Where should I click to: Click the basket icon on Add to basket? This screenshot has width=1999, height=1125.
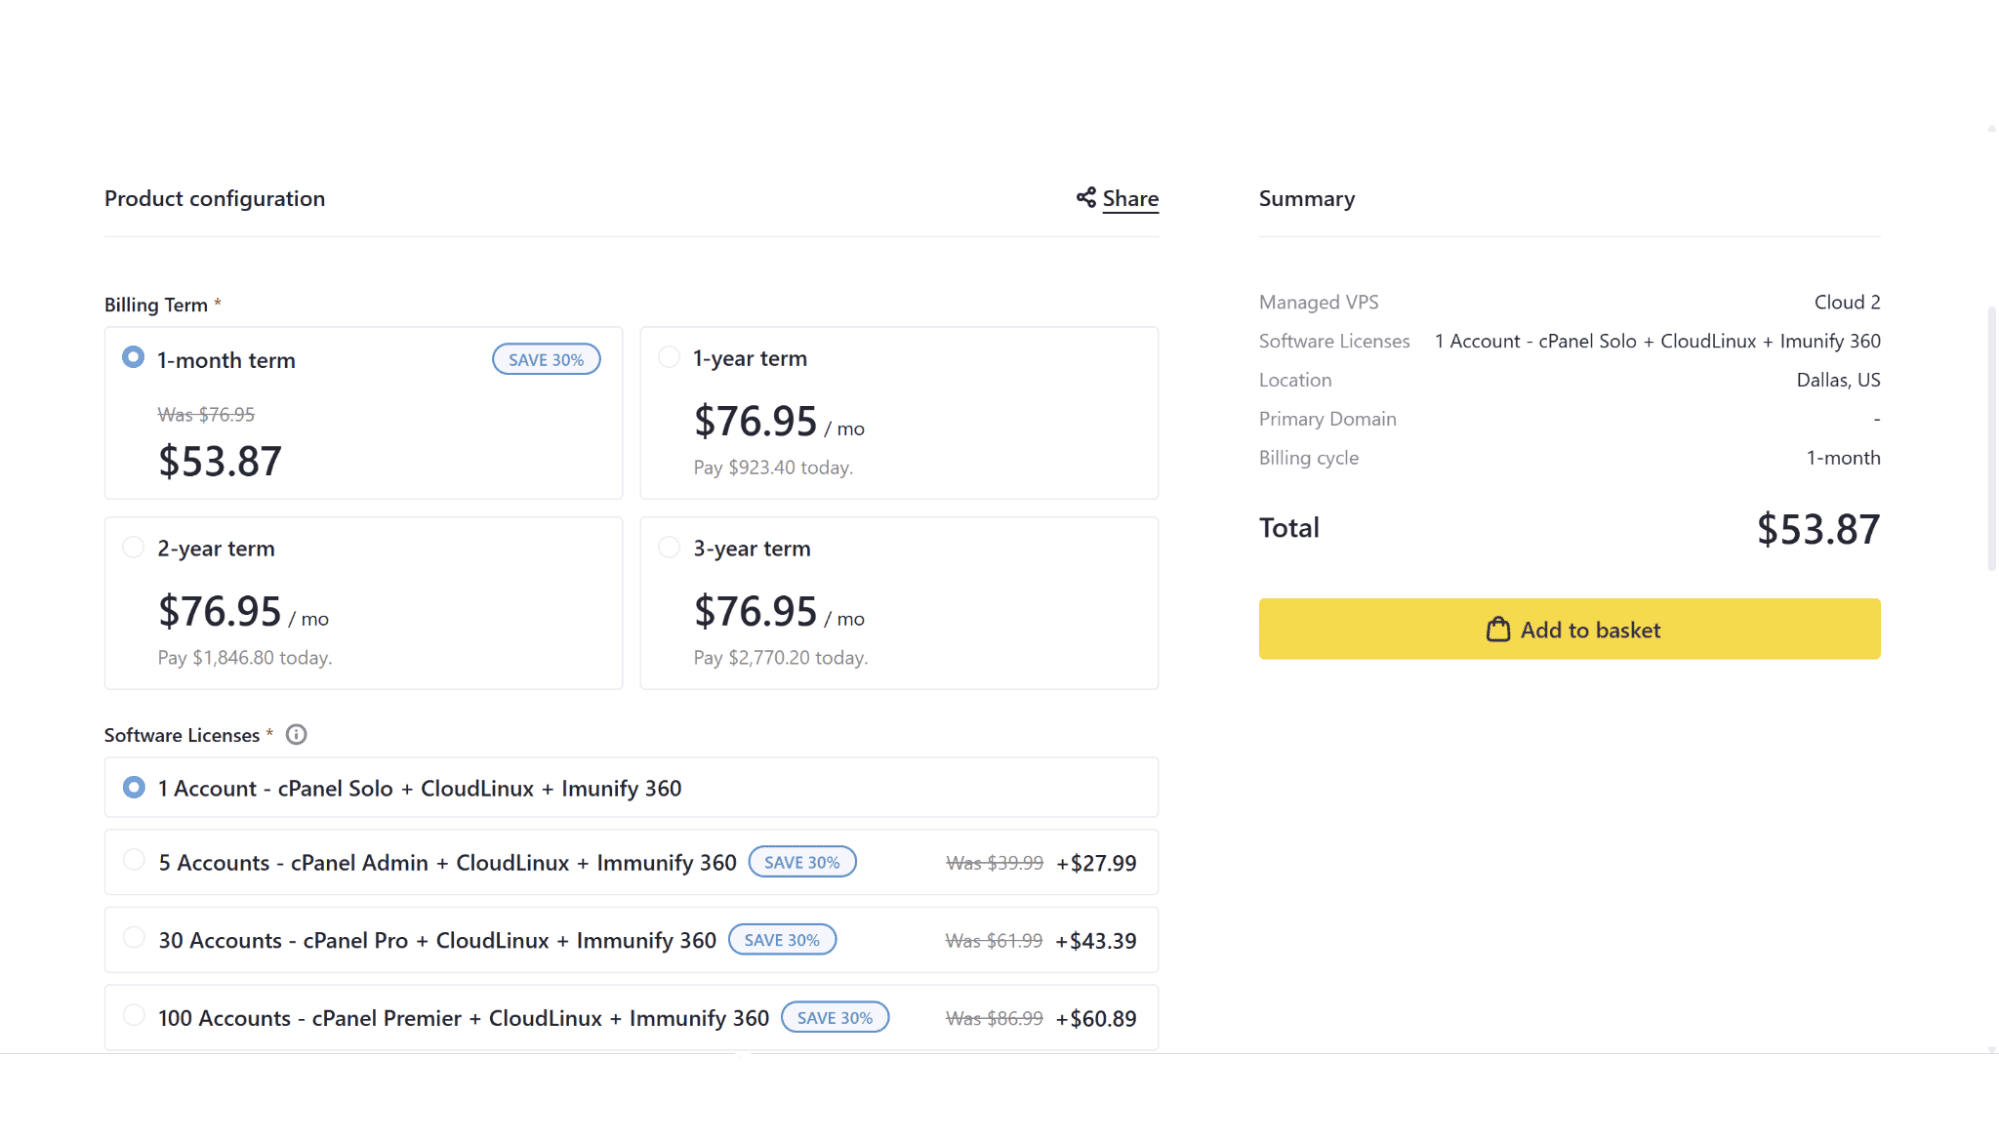coord(1497,629)
